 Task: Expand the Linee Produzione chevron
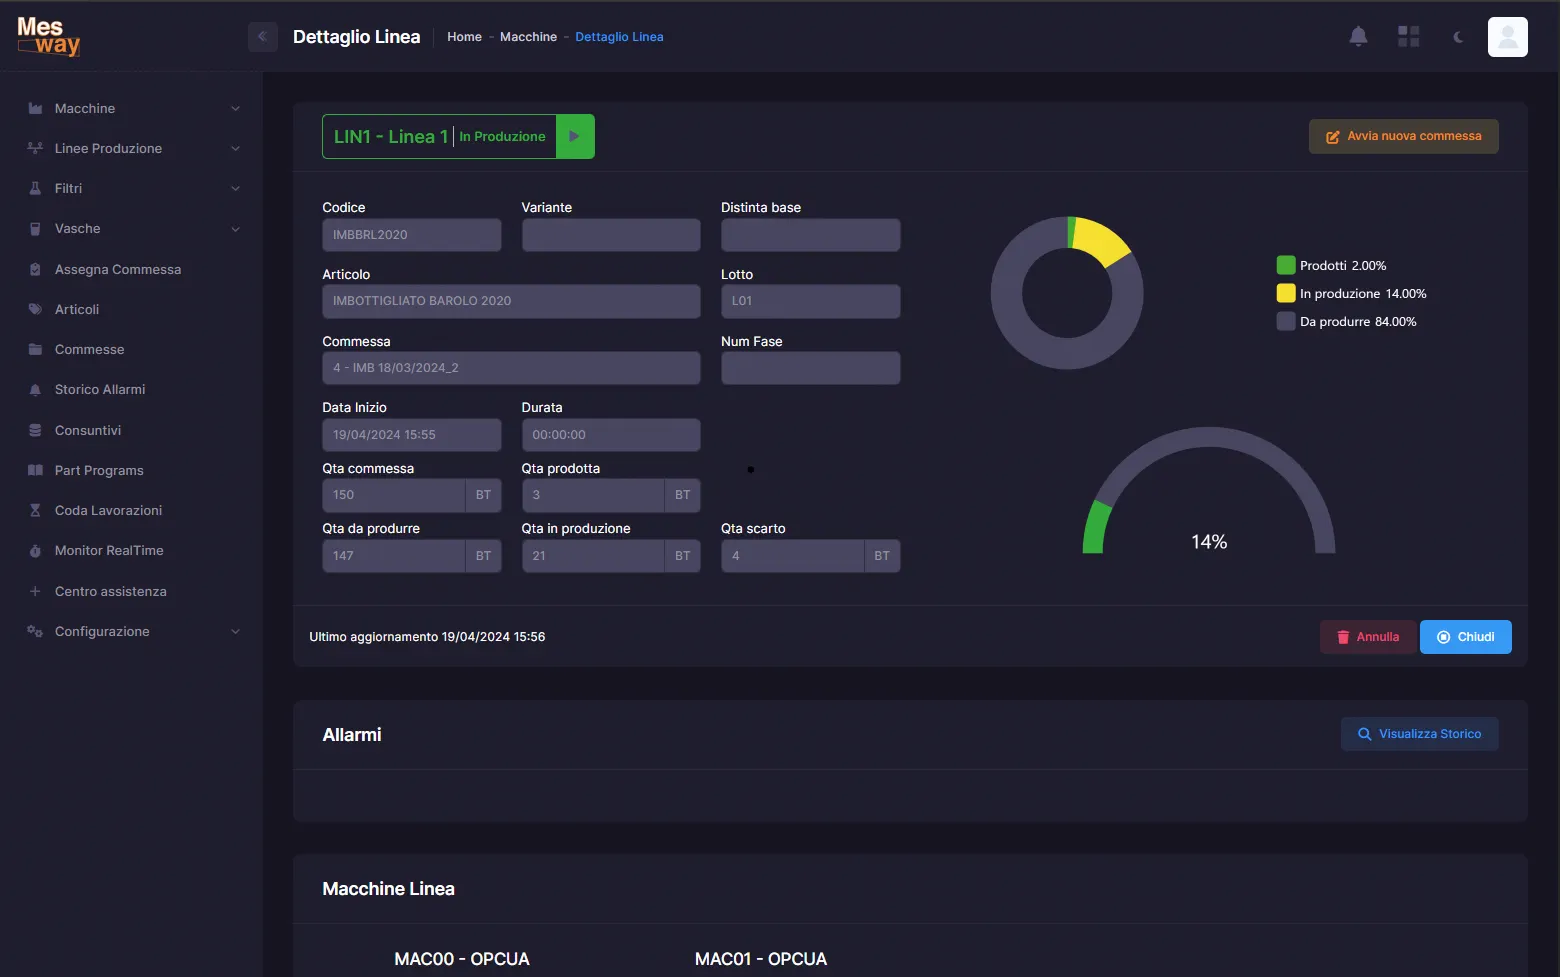tap(236, 148)
